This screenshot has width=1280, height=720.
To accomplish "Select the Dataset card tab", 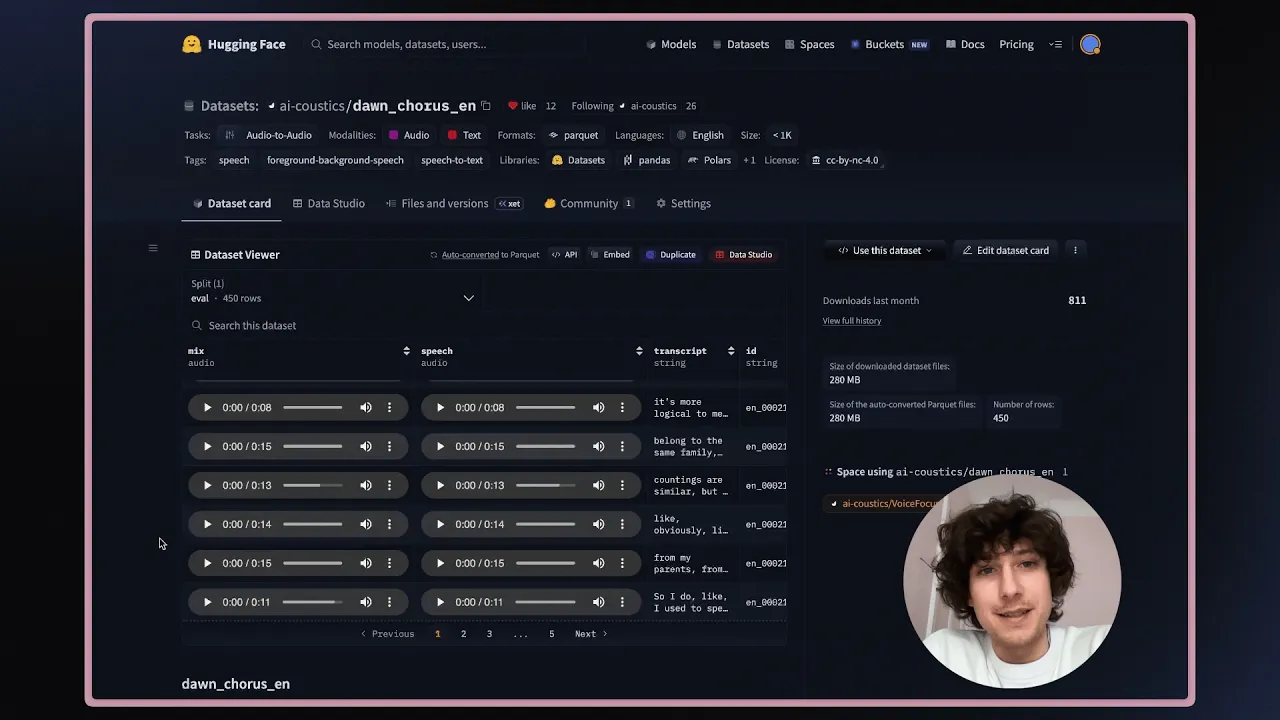I will [232, 203].
